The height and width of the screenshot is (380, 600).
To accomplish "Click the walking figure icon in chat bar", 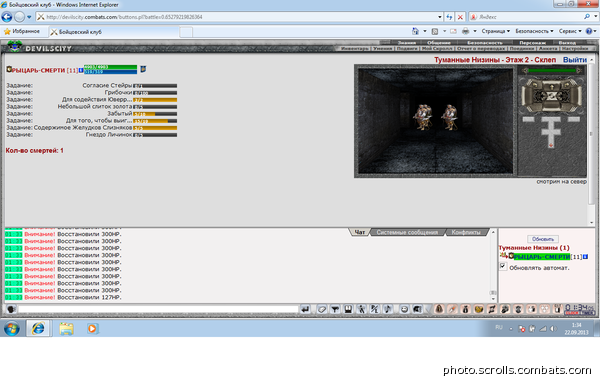I will [x=361, y=309].
